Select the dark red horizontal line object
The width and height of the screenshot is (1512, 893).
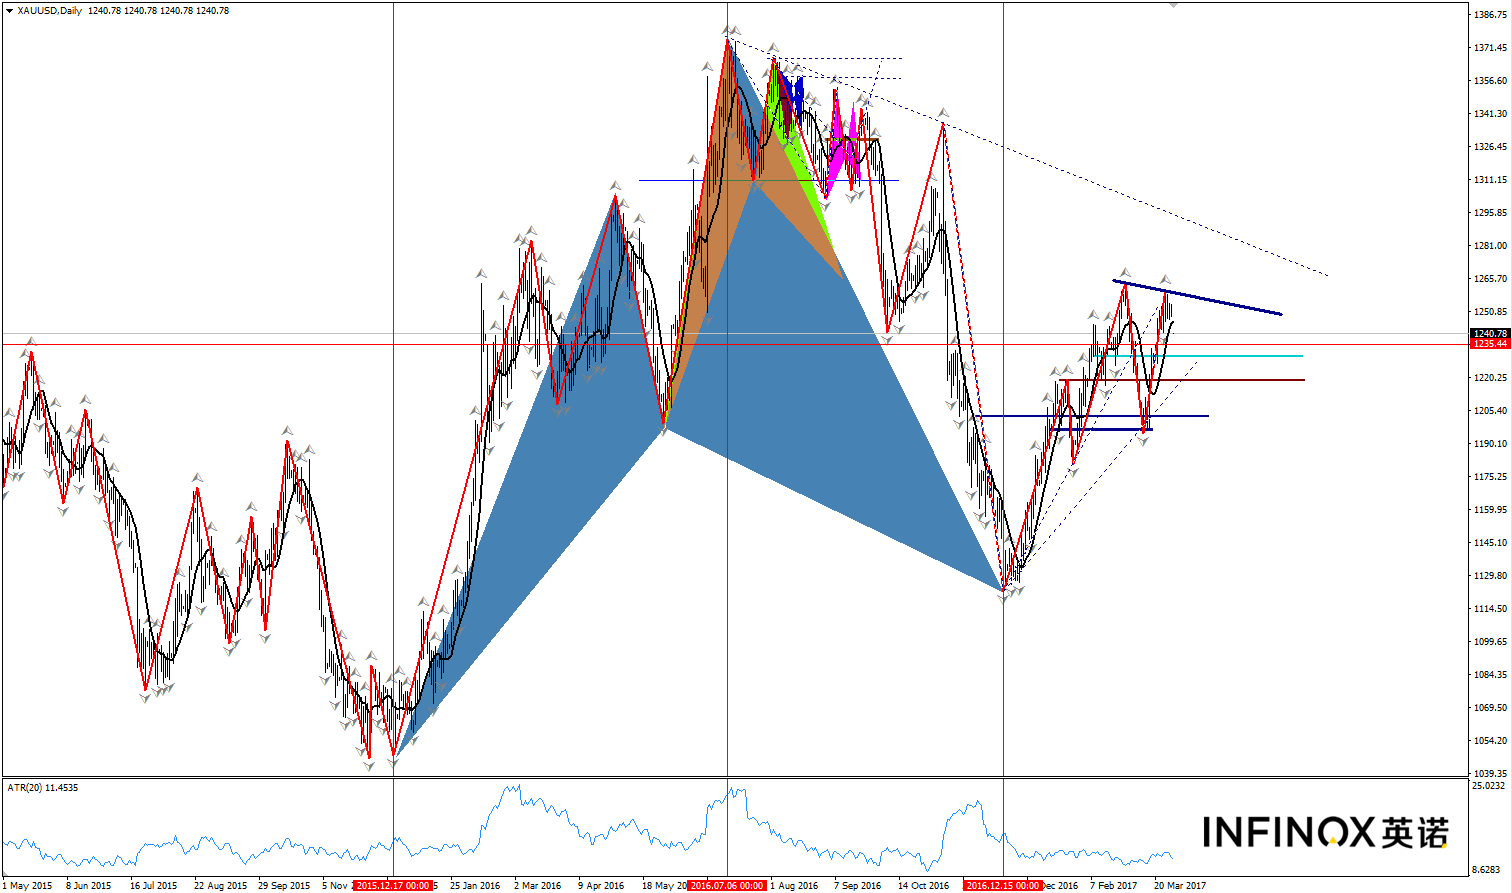click(x=1182, y=380)
